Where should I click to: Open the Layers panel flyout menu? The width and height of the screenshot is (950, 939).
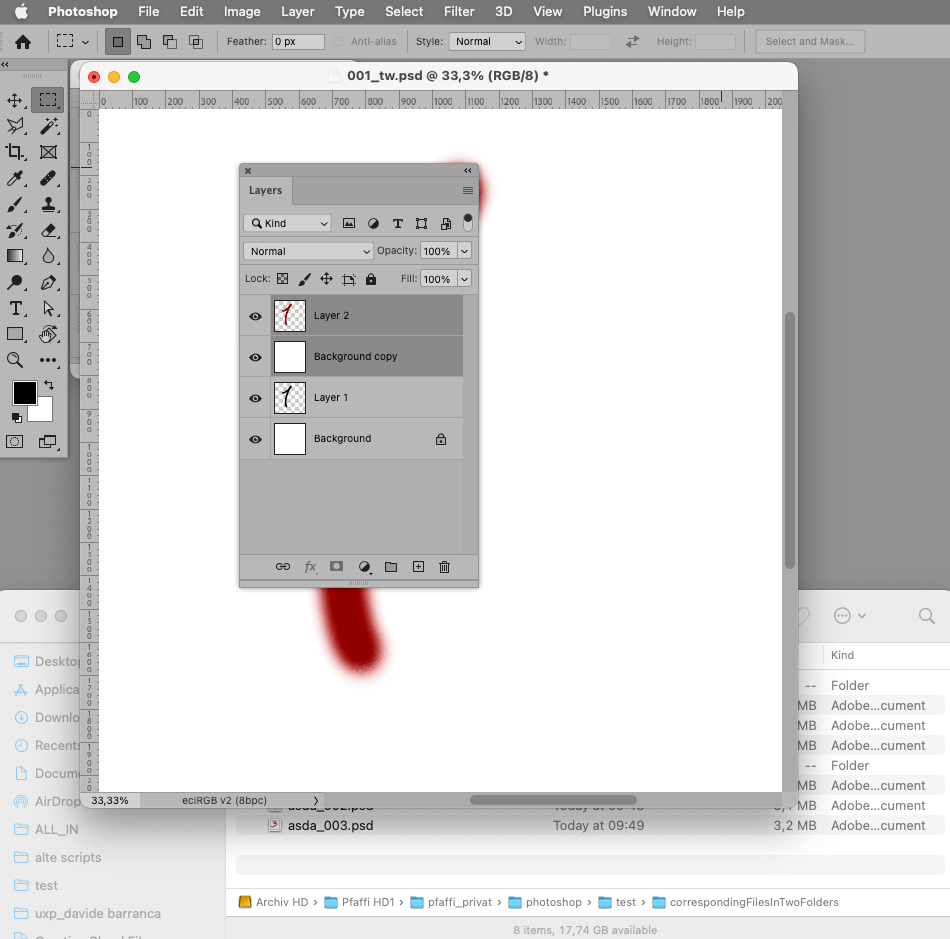[468, 190]
